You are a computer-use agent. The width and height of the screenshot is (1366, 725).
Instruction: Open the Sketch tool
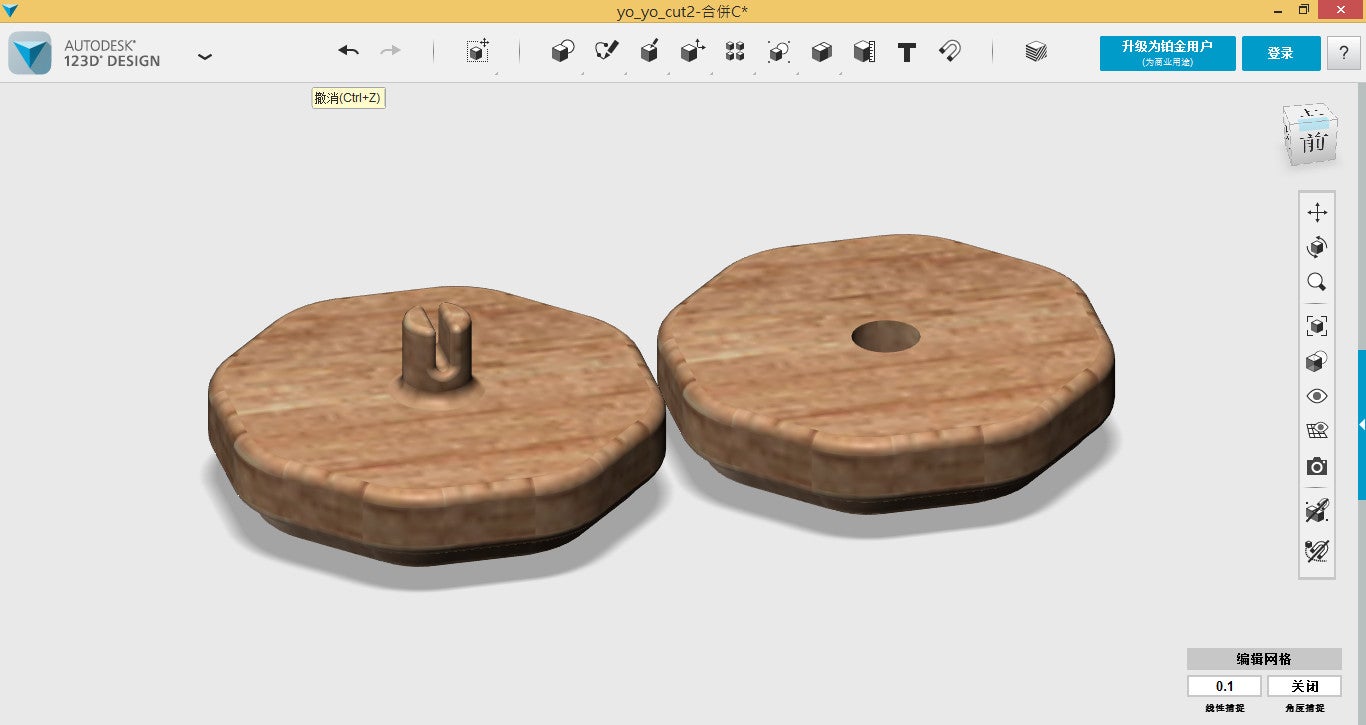(607, 51)
